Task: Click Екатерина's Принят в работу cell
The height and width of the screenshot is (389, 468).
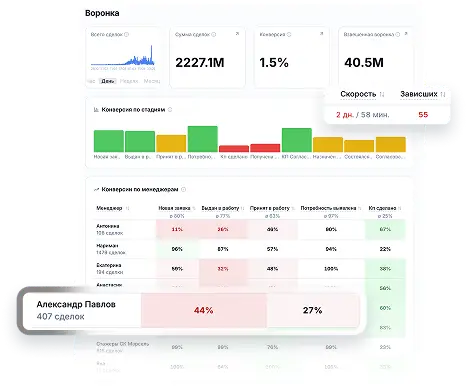Action: [x=272, y=269]
